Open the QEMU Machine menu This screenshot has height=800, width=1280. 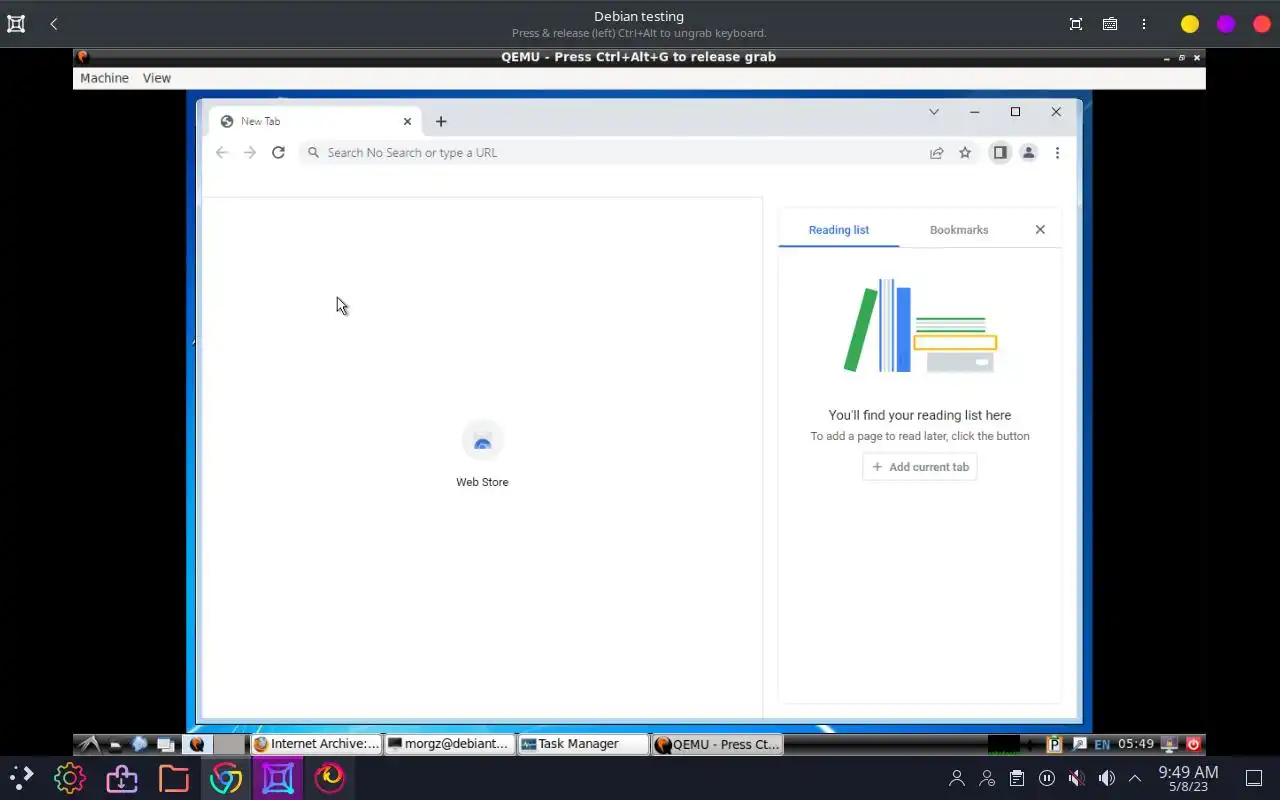click(x=104, y=78)
